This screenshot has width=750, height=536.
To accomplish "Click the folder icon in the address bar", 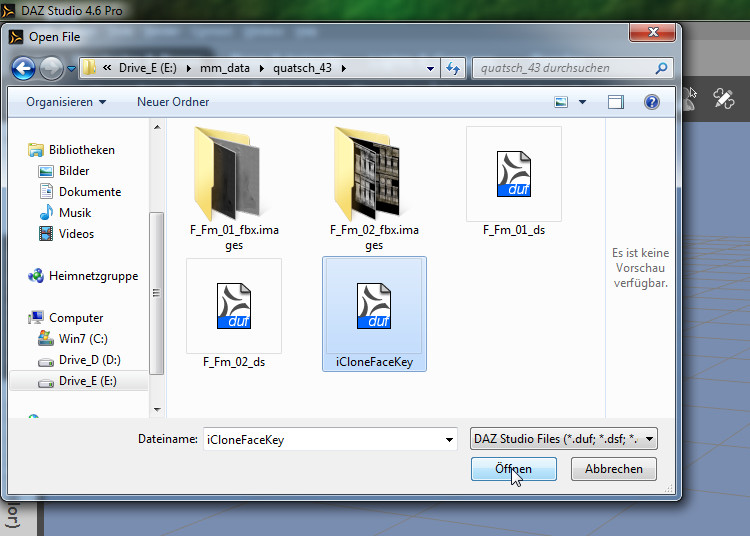I will click(89, 68).
